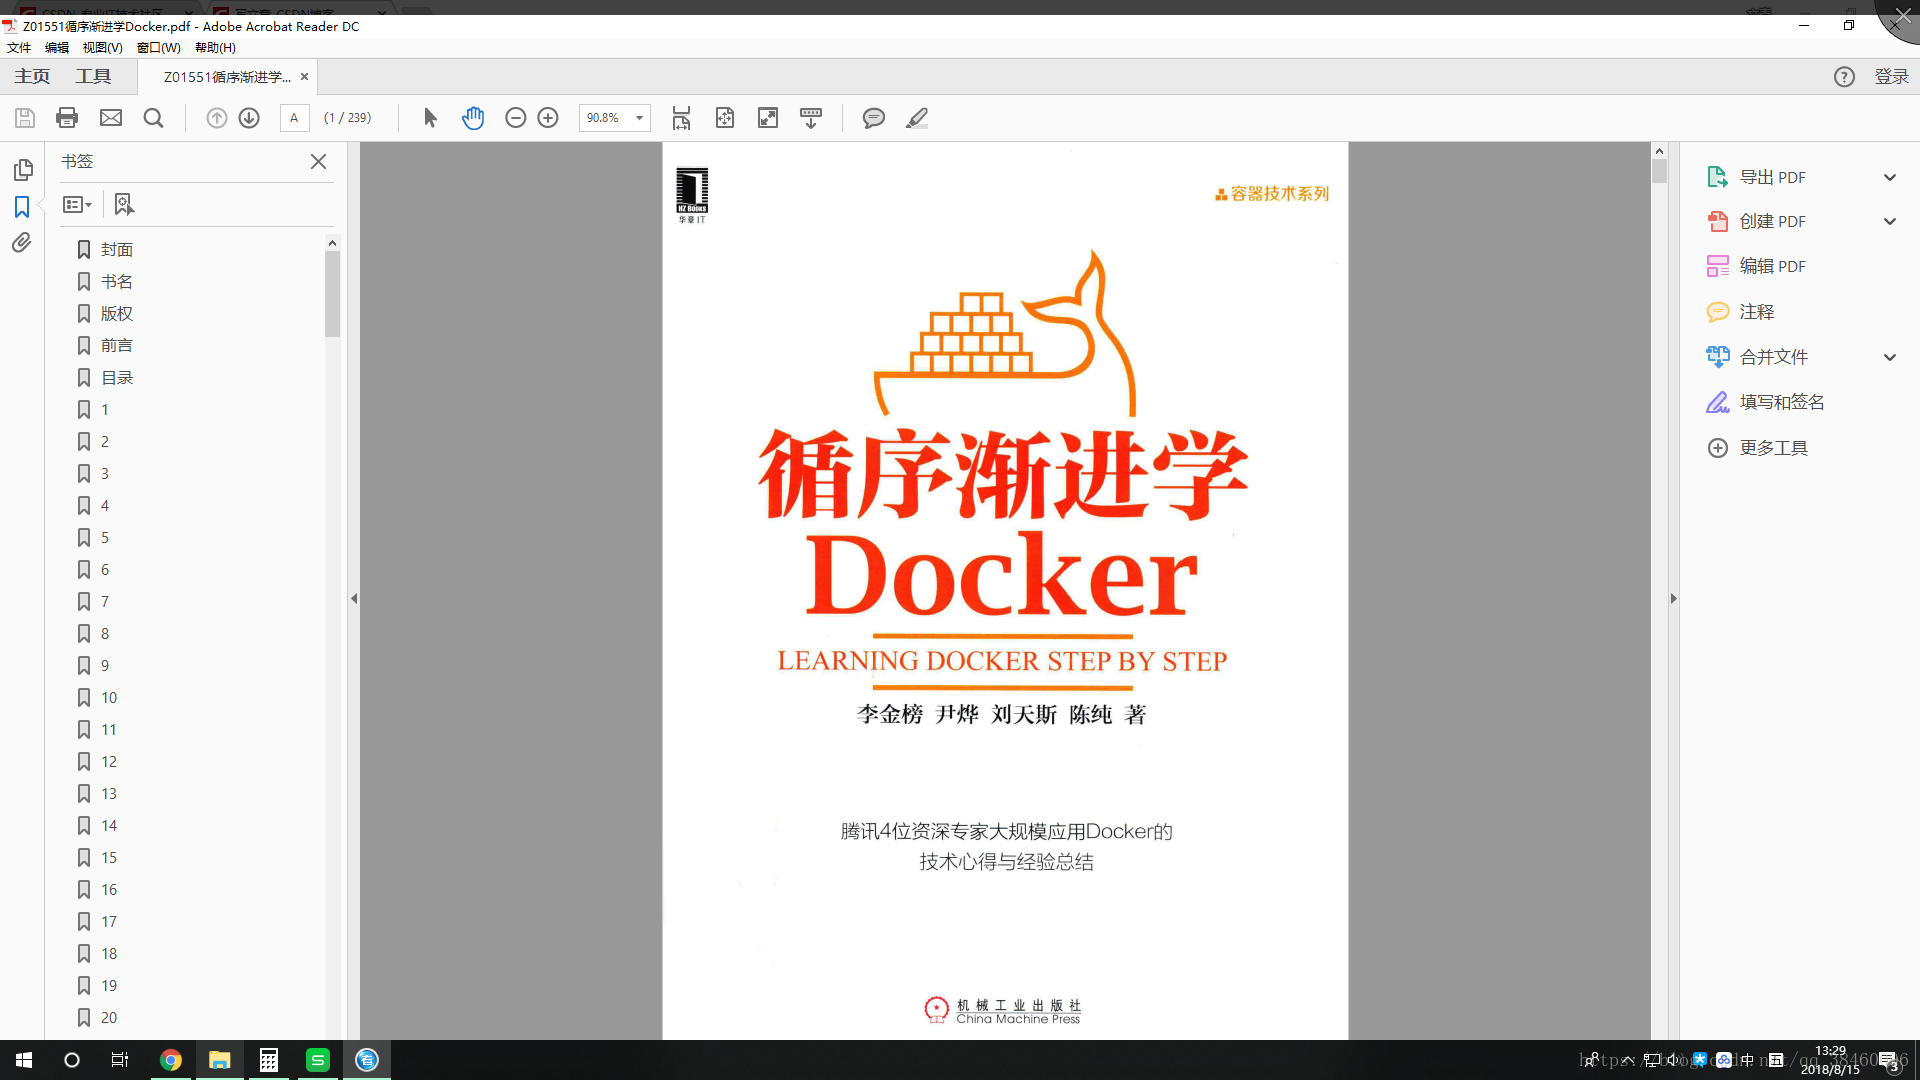Click the A page label box
This screenshot has width=1920, height=1080.
pyautogui.click(x=294, y=118)
